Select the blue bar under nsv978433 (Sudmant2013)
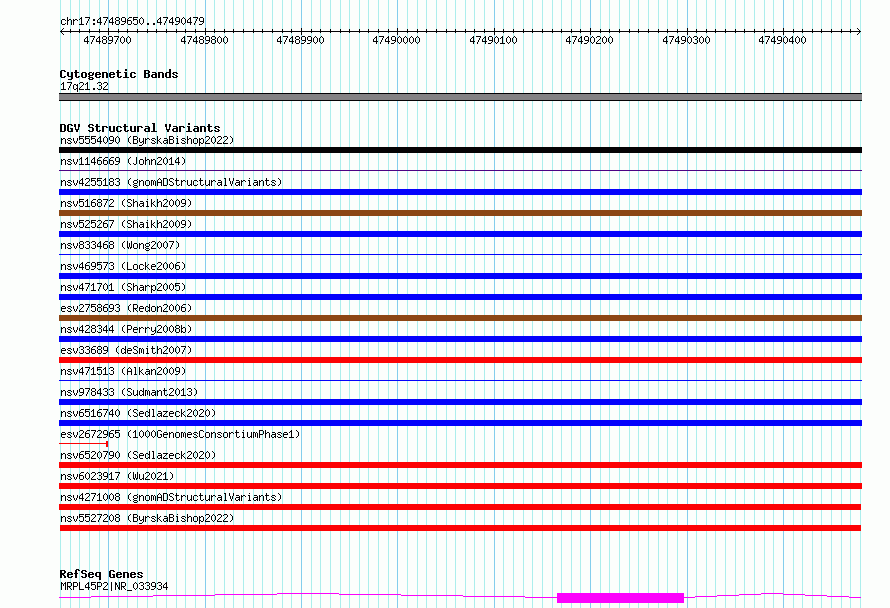 (460, 402)
